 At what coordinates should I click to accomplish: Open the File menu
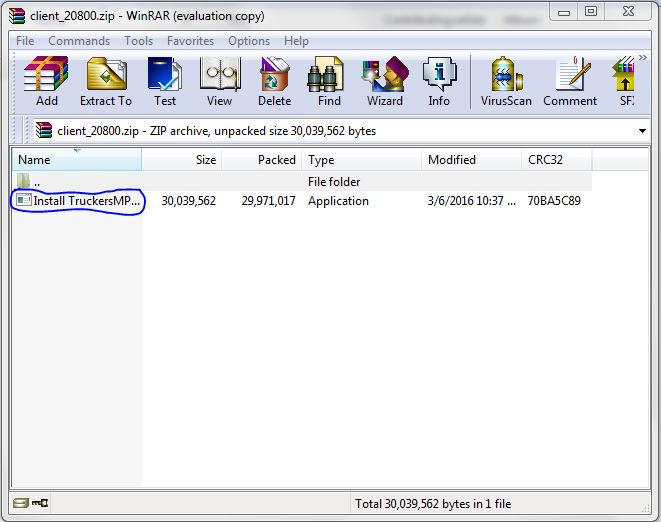tap(25, 41)
